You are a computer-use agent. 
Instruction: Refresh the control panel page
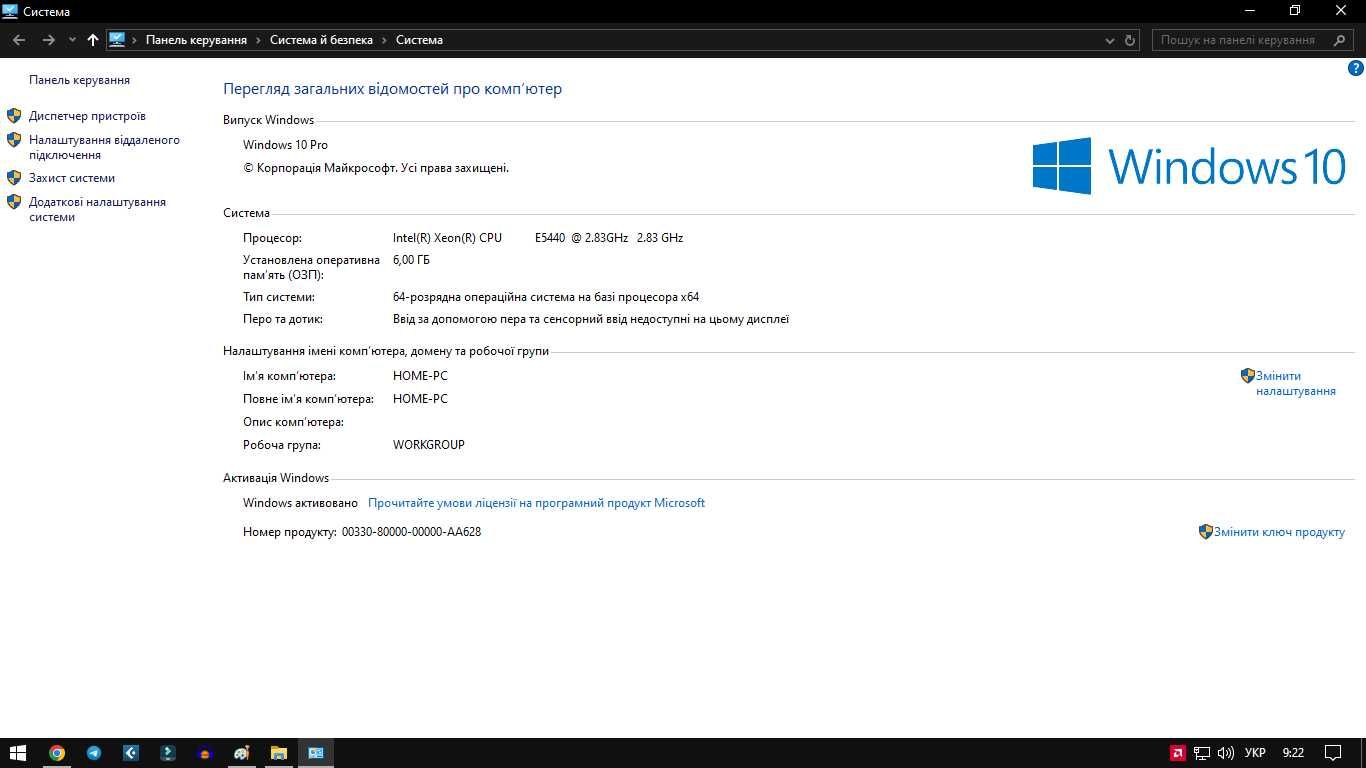pyautogui.click(x=1130, y=40)
